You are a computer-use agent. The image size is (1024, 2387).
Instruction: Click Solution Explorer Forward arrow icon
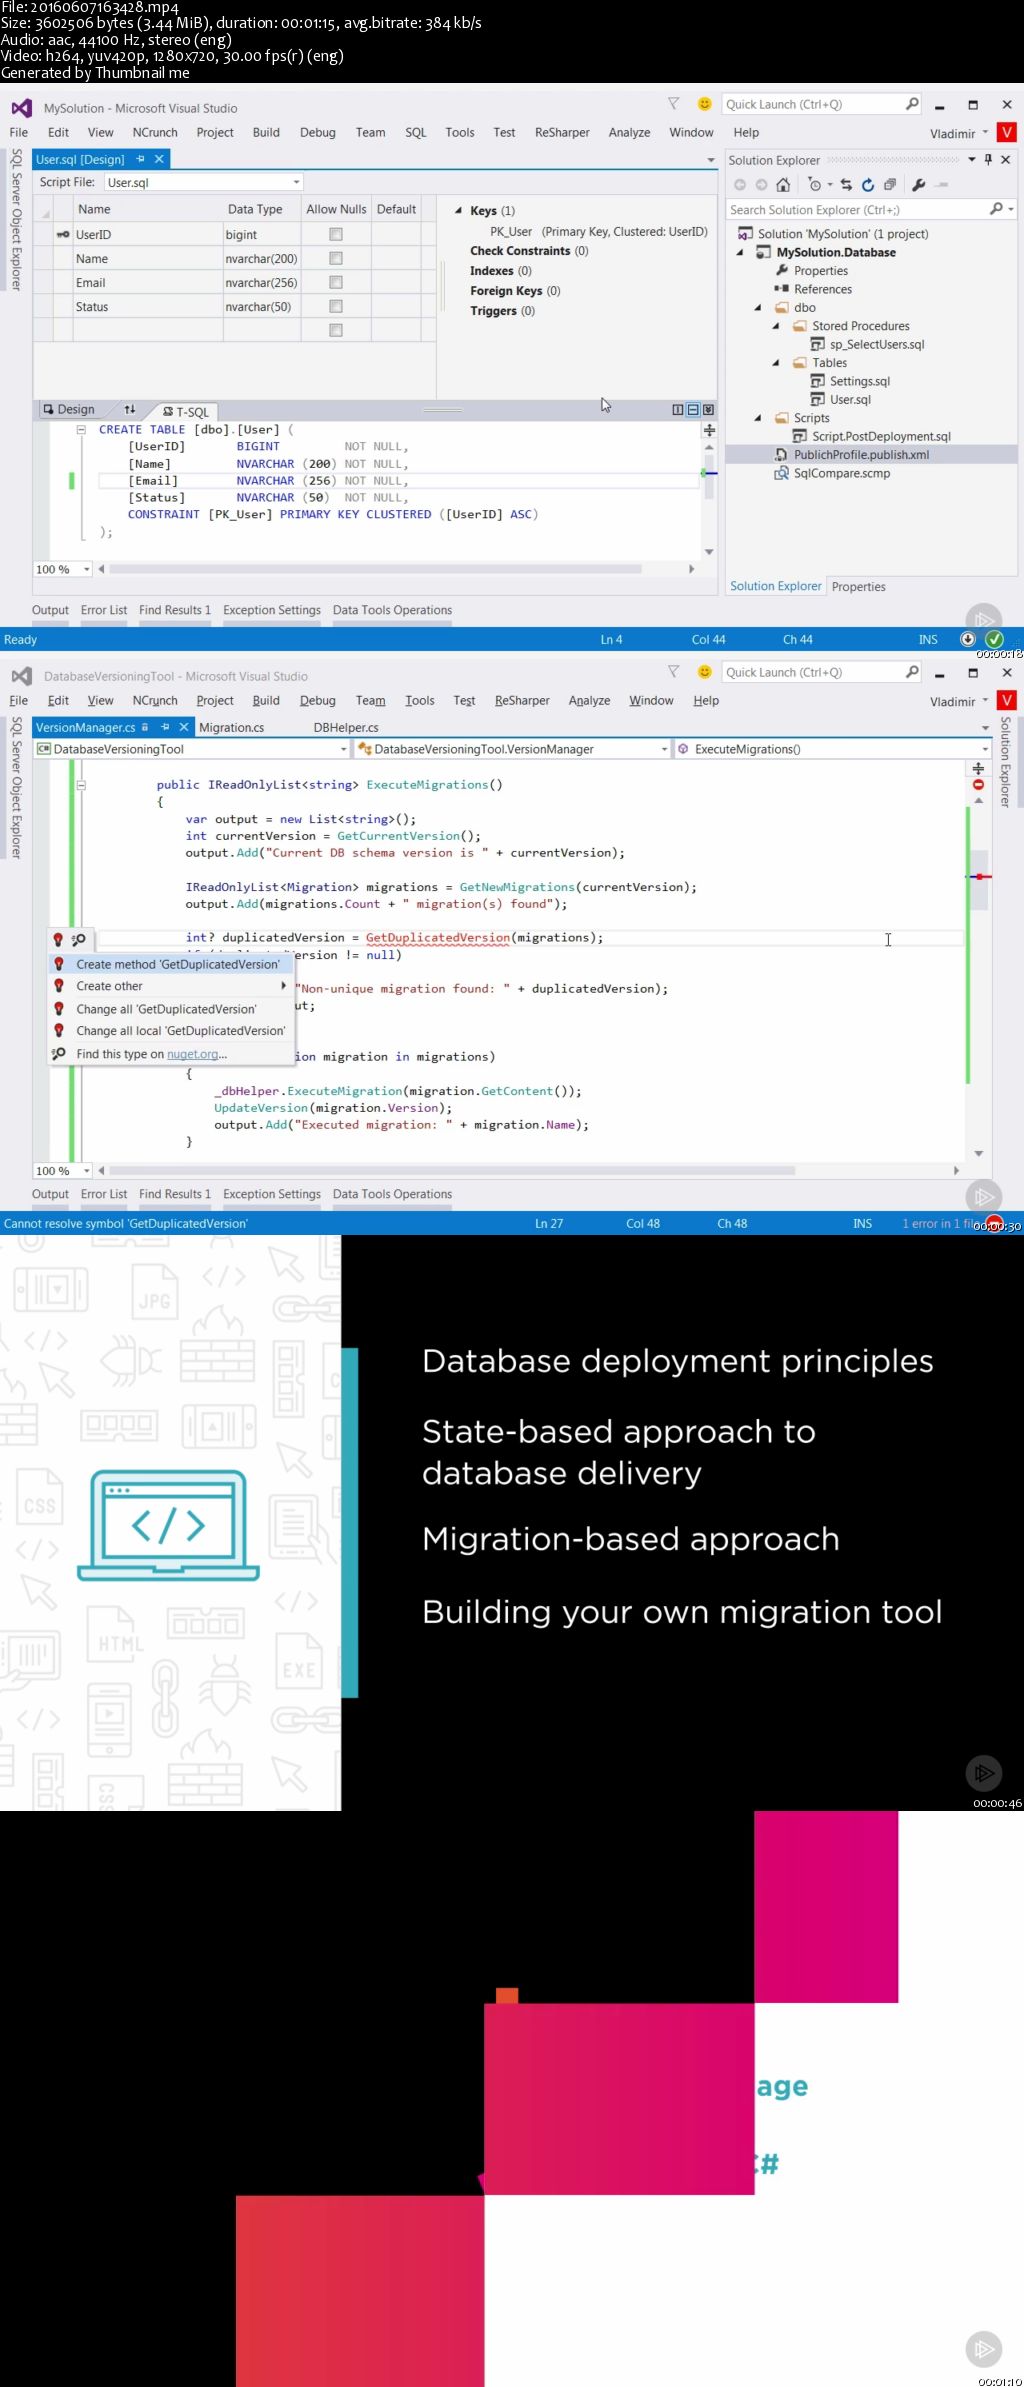coord(761,185)
